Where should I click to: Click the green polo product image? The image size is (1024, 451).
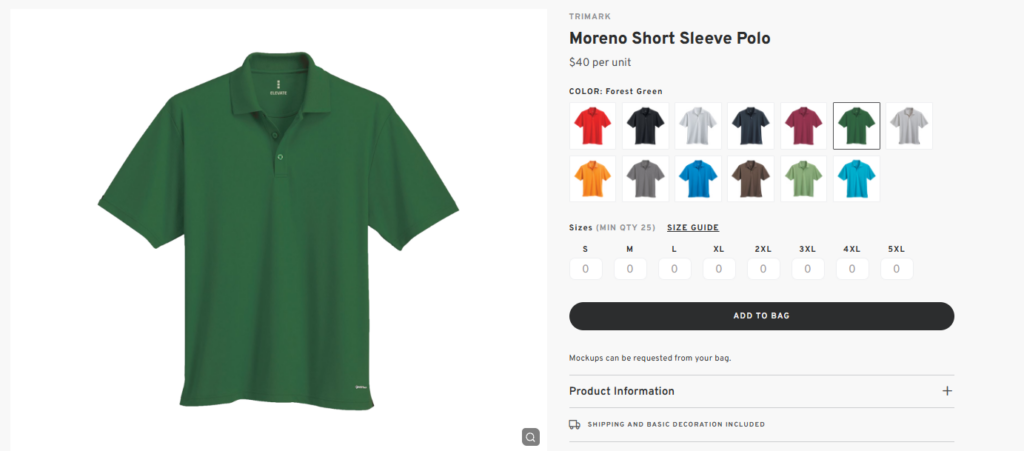tap(278, 230)
